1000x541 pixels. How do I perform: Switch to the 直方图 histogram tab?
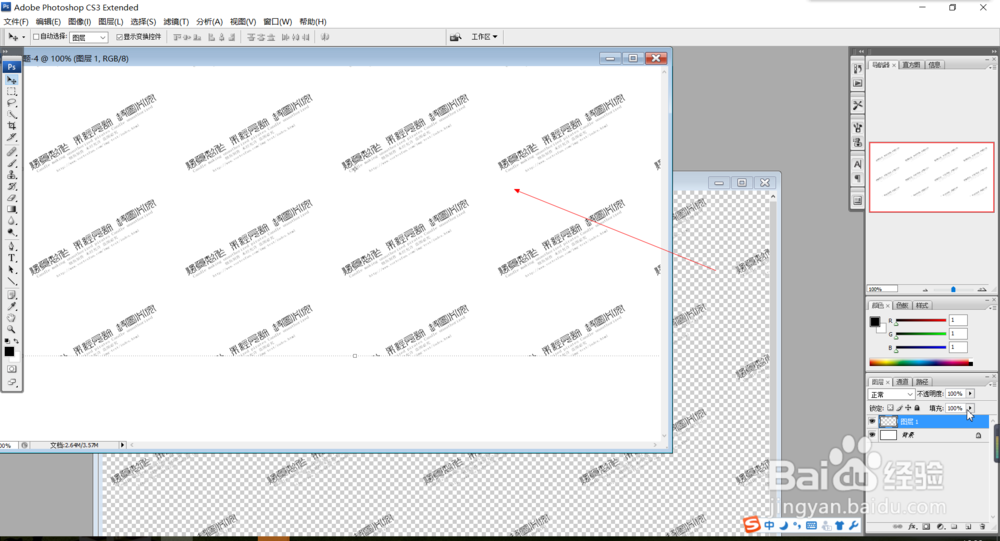coord(911,65)
